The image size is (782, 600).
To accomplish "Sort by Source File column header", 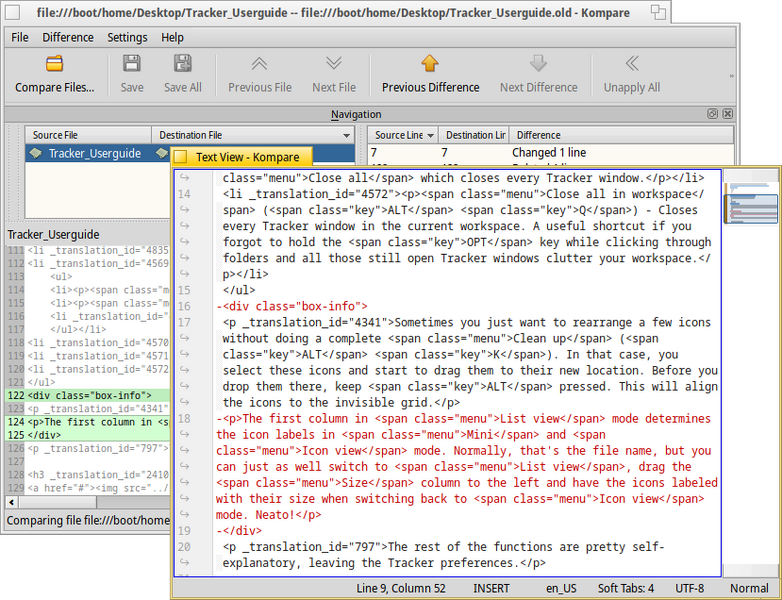I will [88, 135].
